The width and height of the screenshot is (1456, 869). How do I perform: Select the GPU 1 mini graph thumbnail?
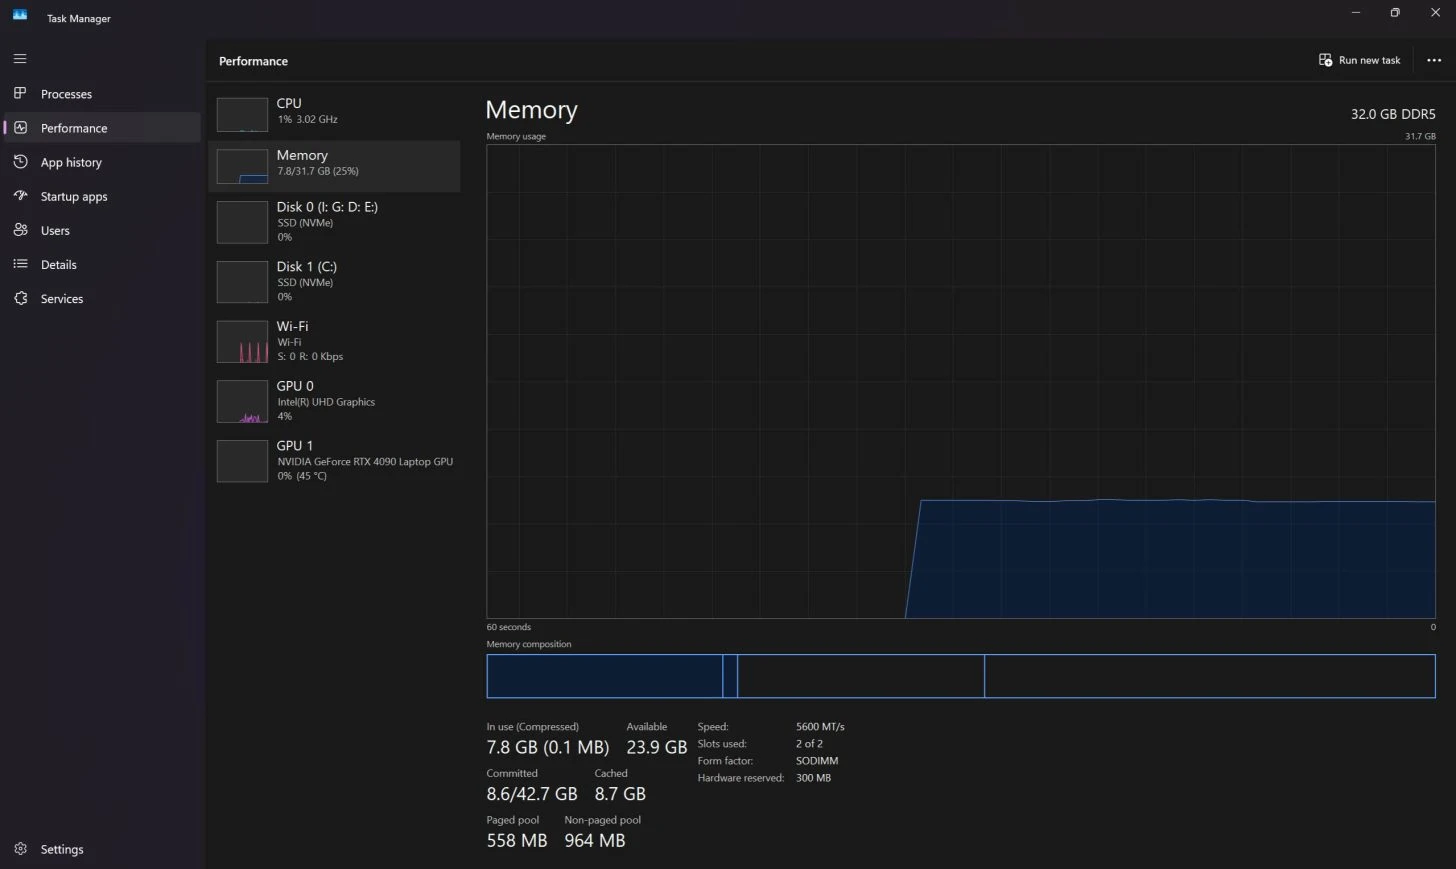coord(242,461)
